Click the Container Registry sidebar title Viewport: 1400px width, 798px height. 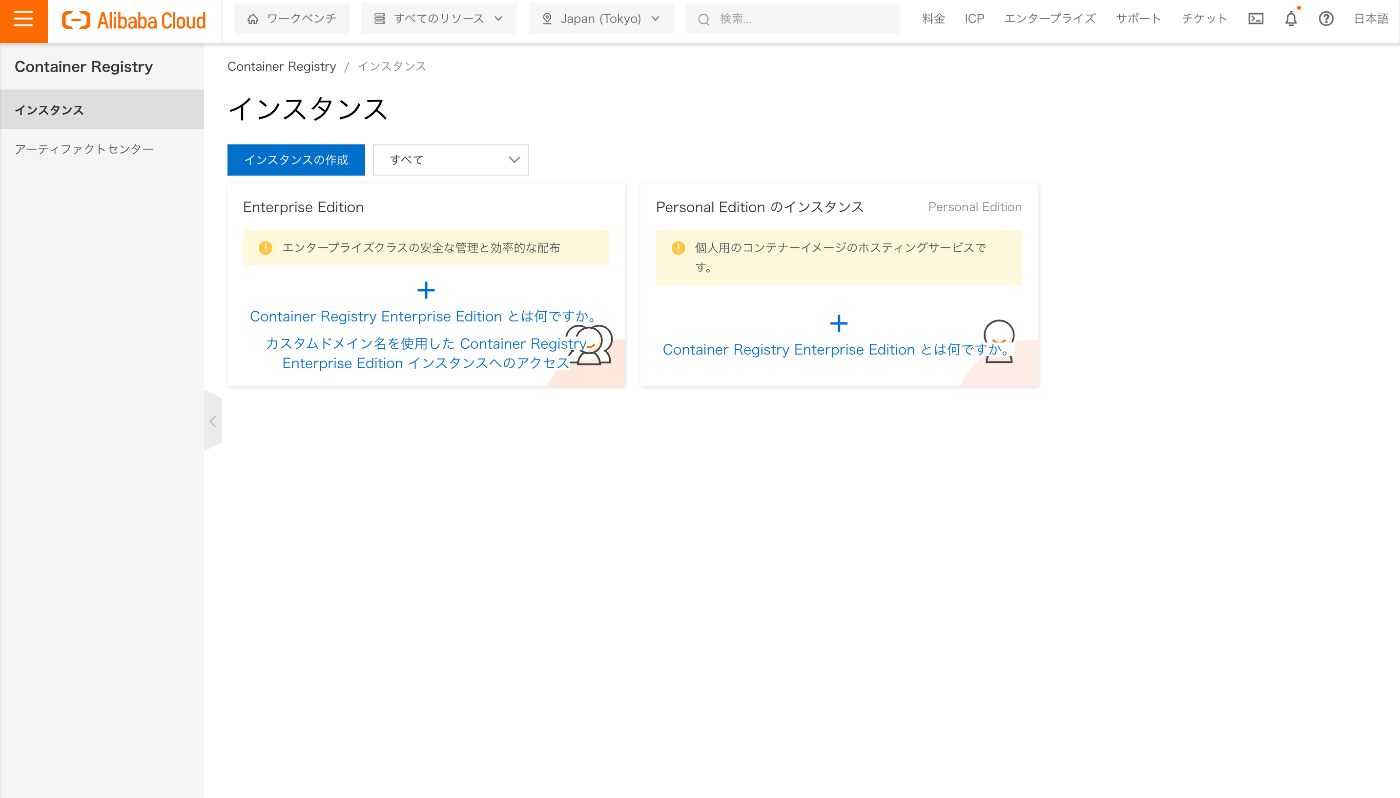84,67
